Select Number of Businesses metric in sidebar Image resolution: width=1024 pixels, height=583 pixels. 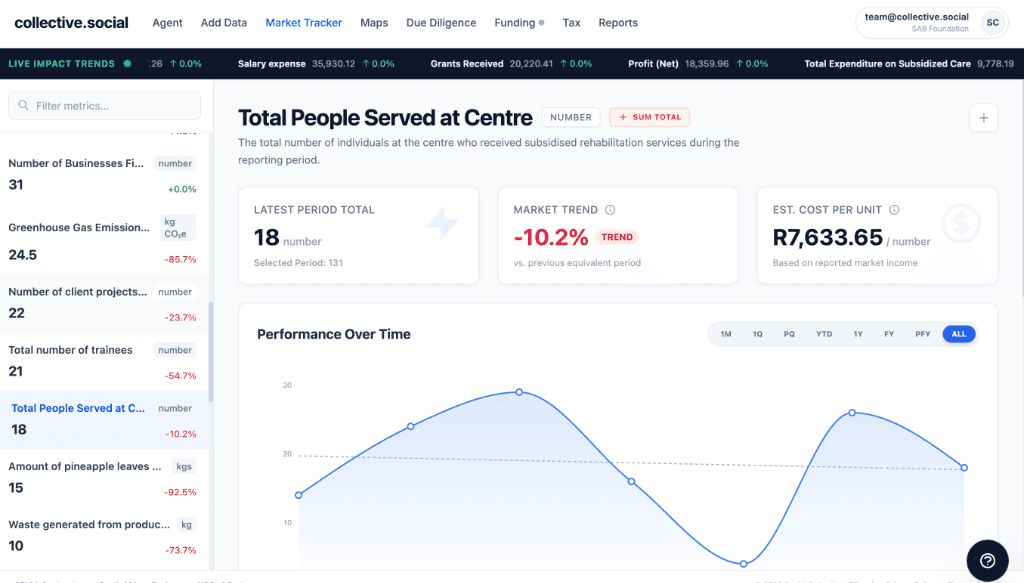click(x=104, y=175)
